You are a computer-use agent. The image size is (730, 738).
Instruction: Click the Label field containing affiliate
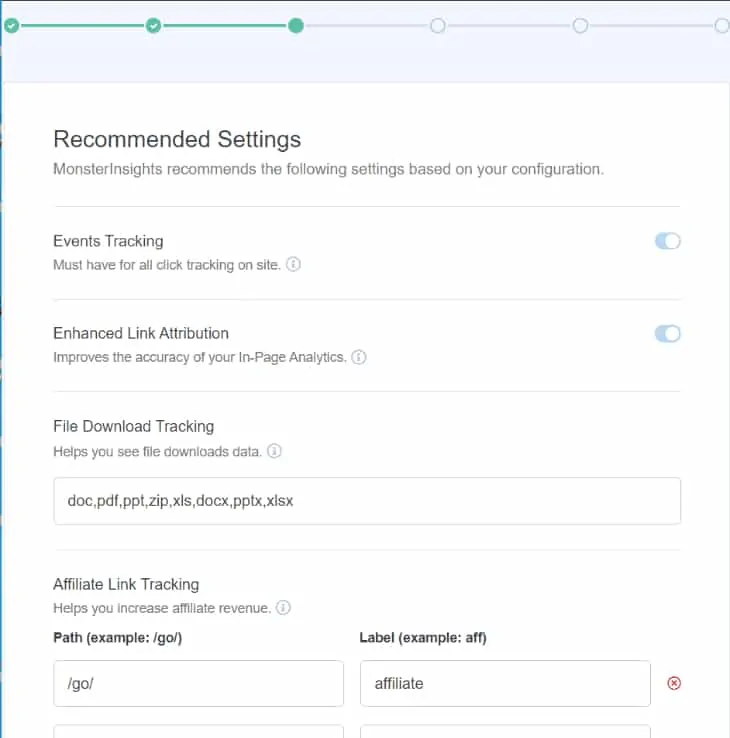click(x=505, y=684)
